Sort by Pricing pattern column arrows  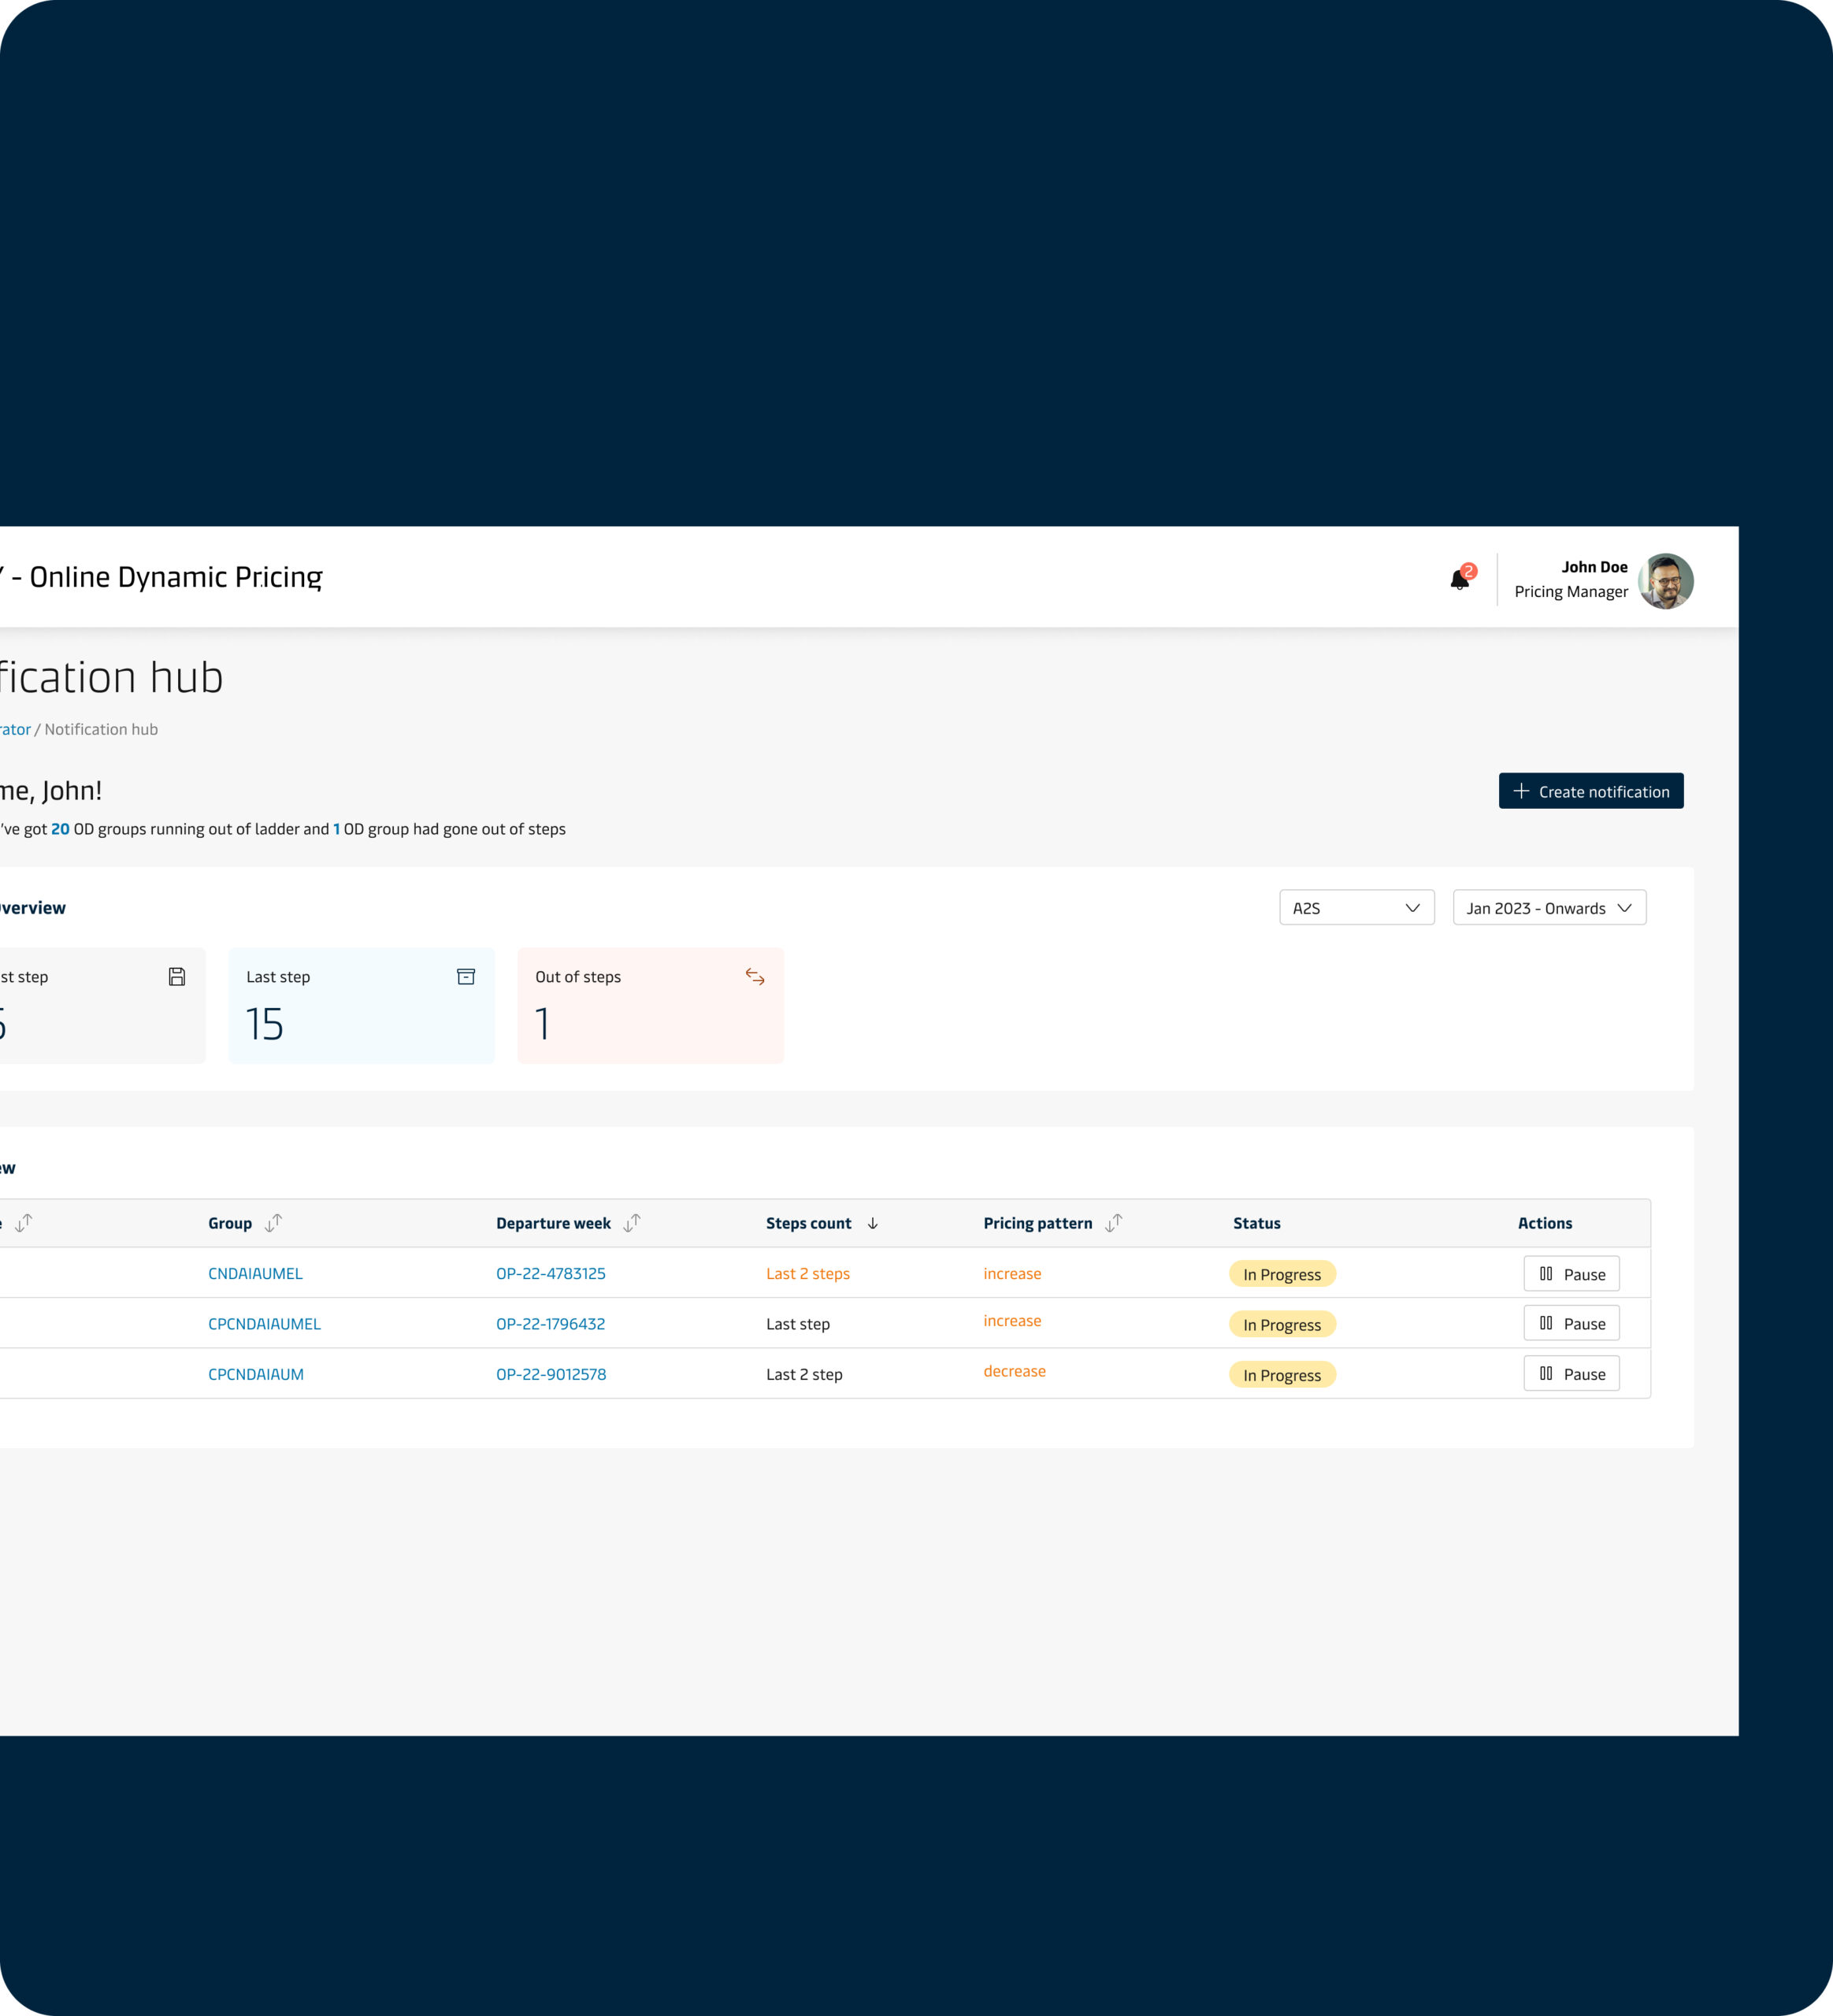coord(1114,1222)
